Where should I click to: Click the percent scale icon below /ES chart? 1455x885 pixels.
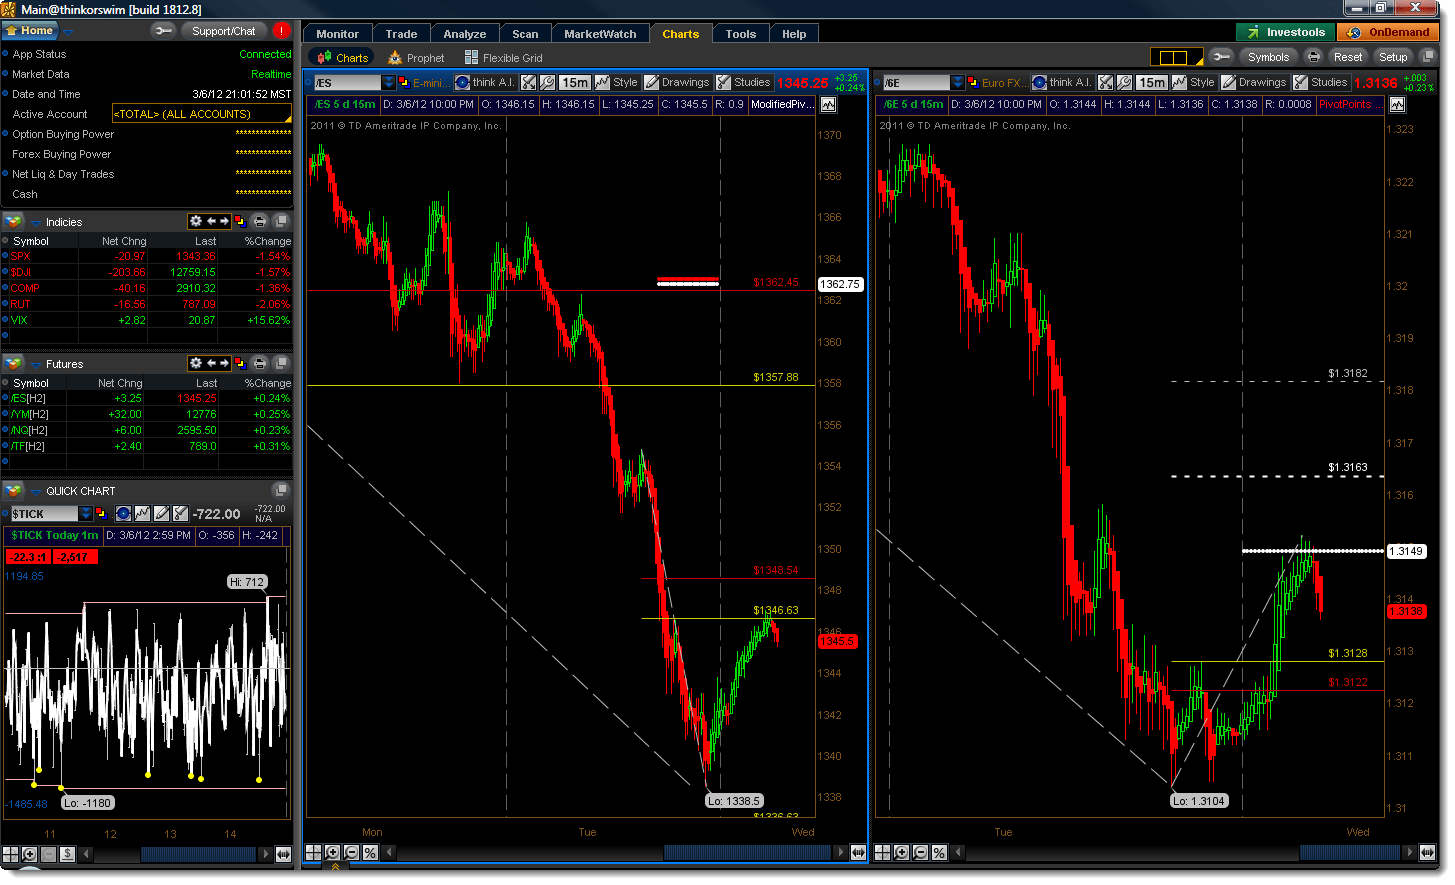[x=370, y=853]
